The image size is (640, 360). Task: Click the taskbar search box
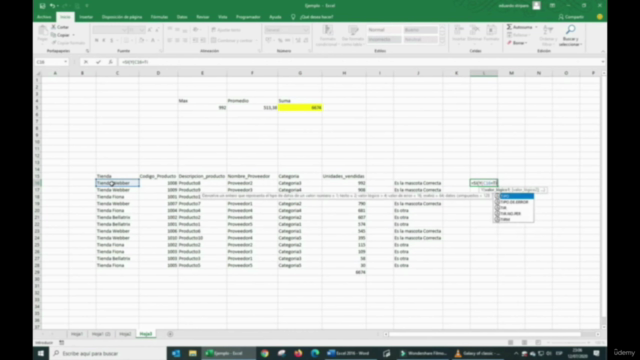pyautogui.click(x=107, y=353)
